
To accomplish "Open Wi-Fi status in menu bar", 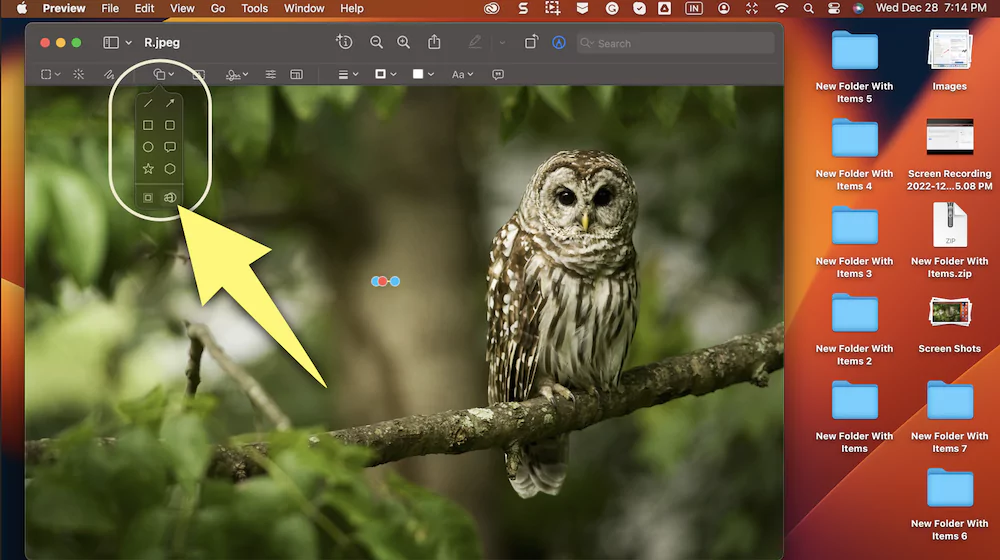I will [x=781, y=8].
